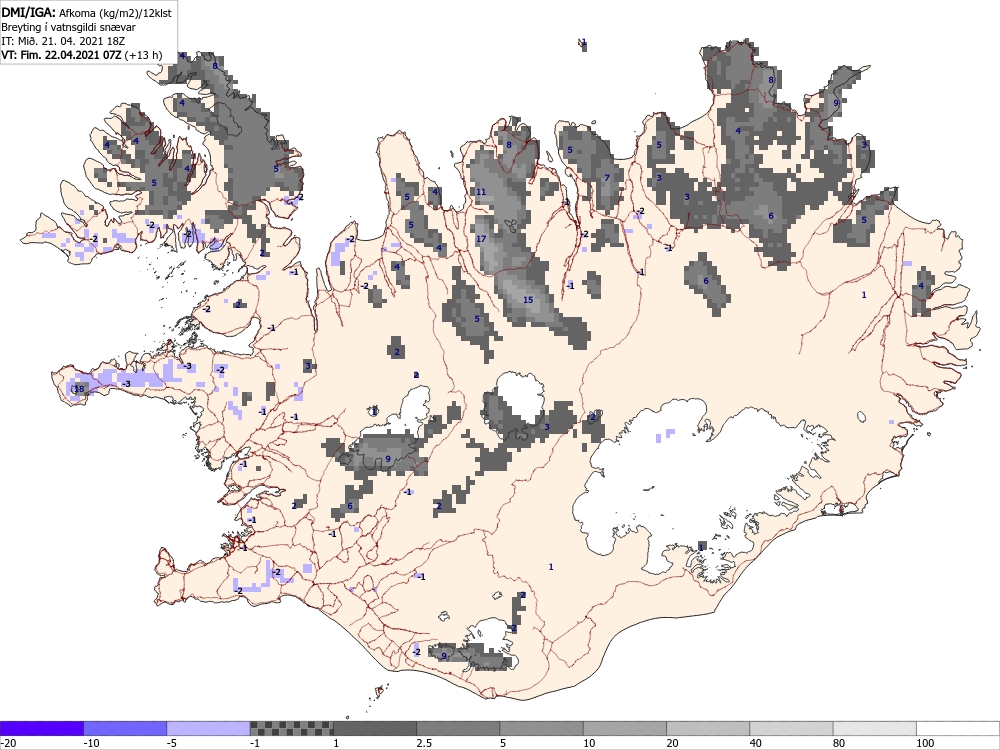Image resolution: width=1000 pixels, height=750 pixels.
Task: Click the '17' snow value on the map
Action: [481, 239]
